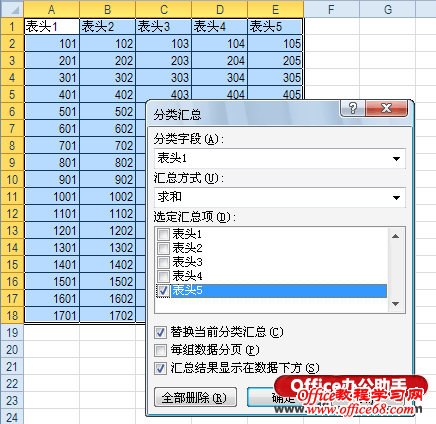The image size is (436, 424).
Task: Click cell with value 105
Action: 276,43
